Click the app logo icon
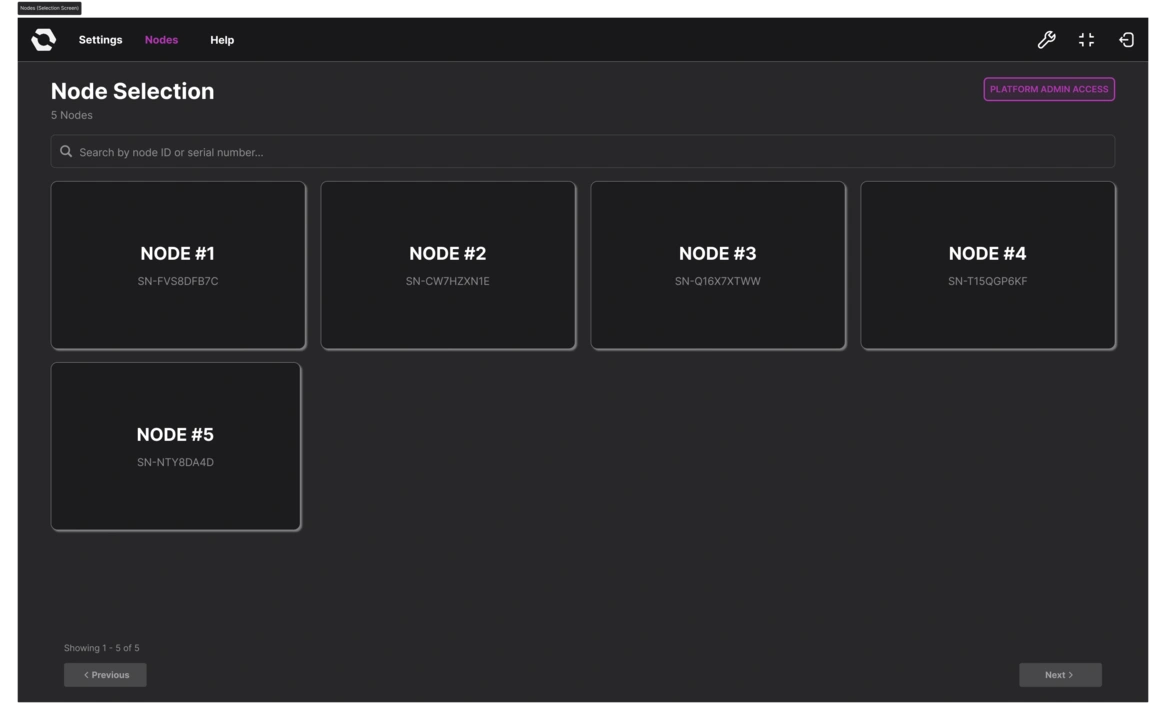 [43, 39]
